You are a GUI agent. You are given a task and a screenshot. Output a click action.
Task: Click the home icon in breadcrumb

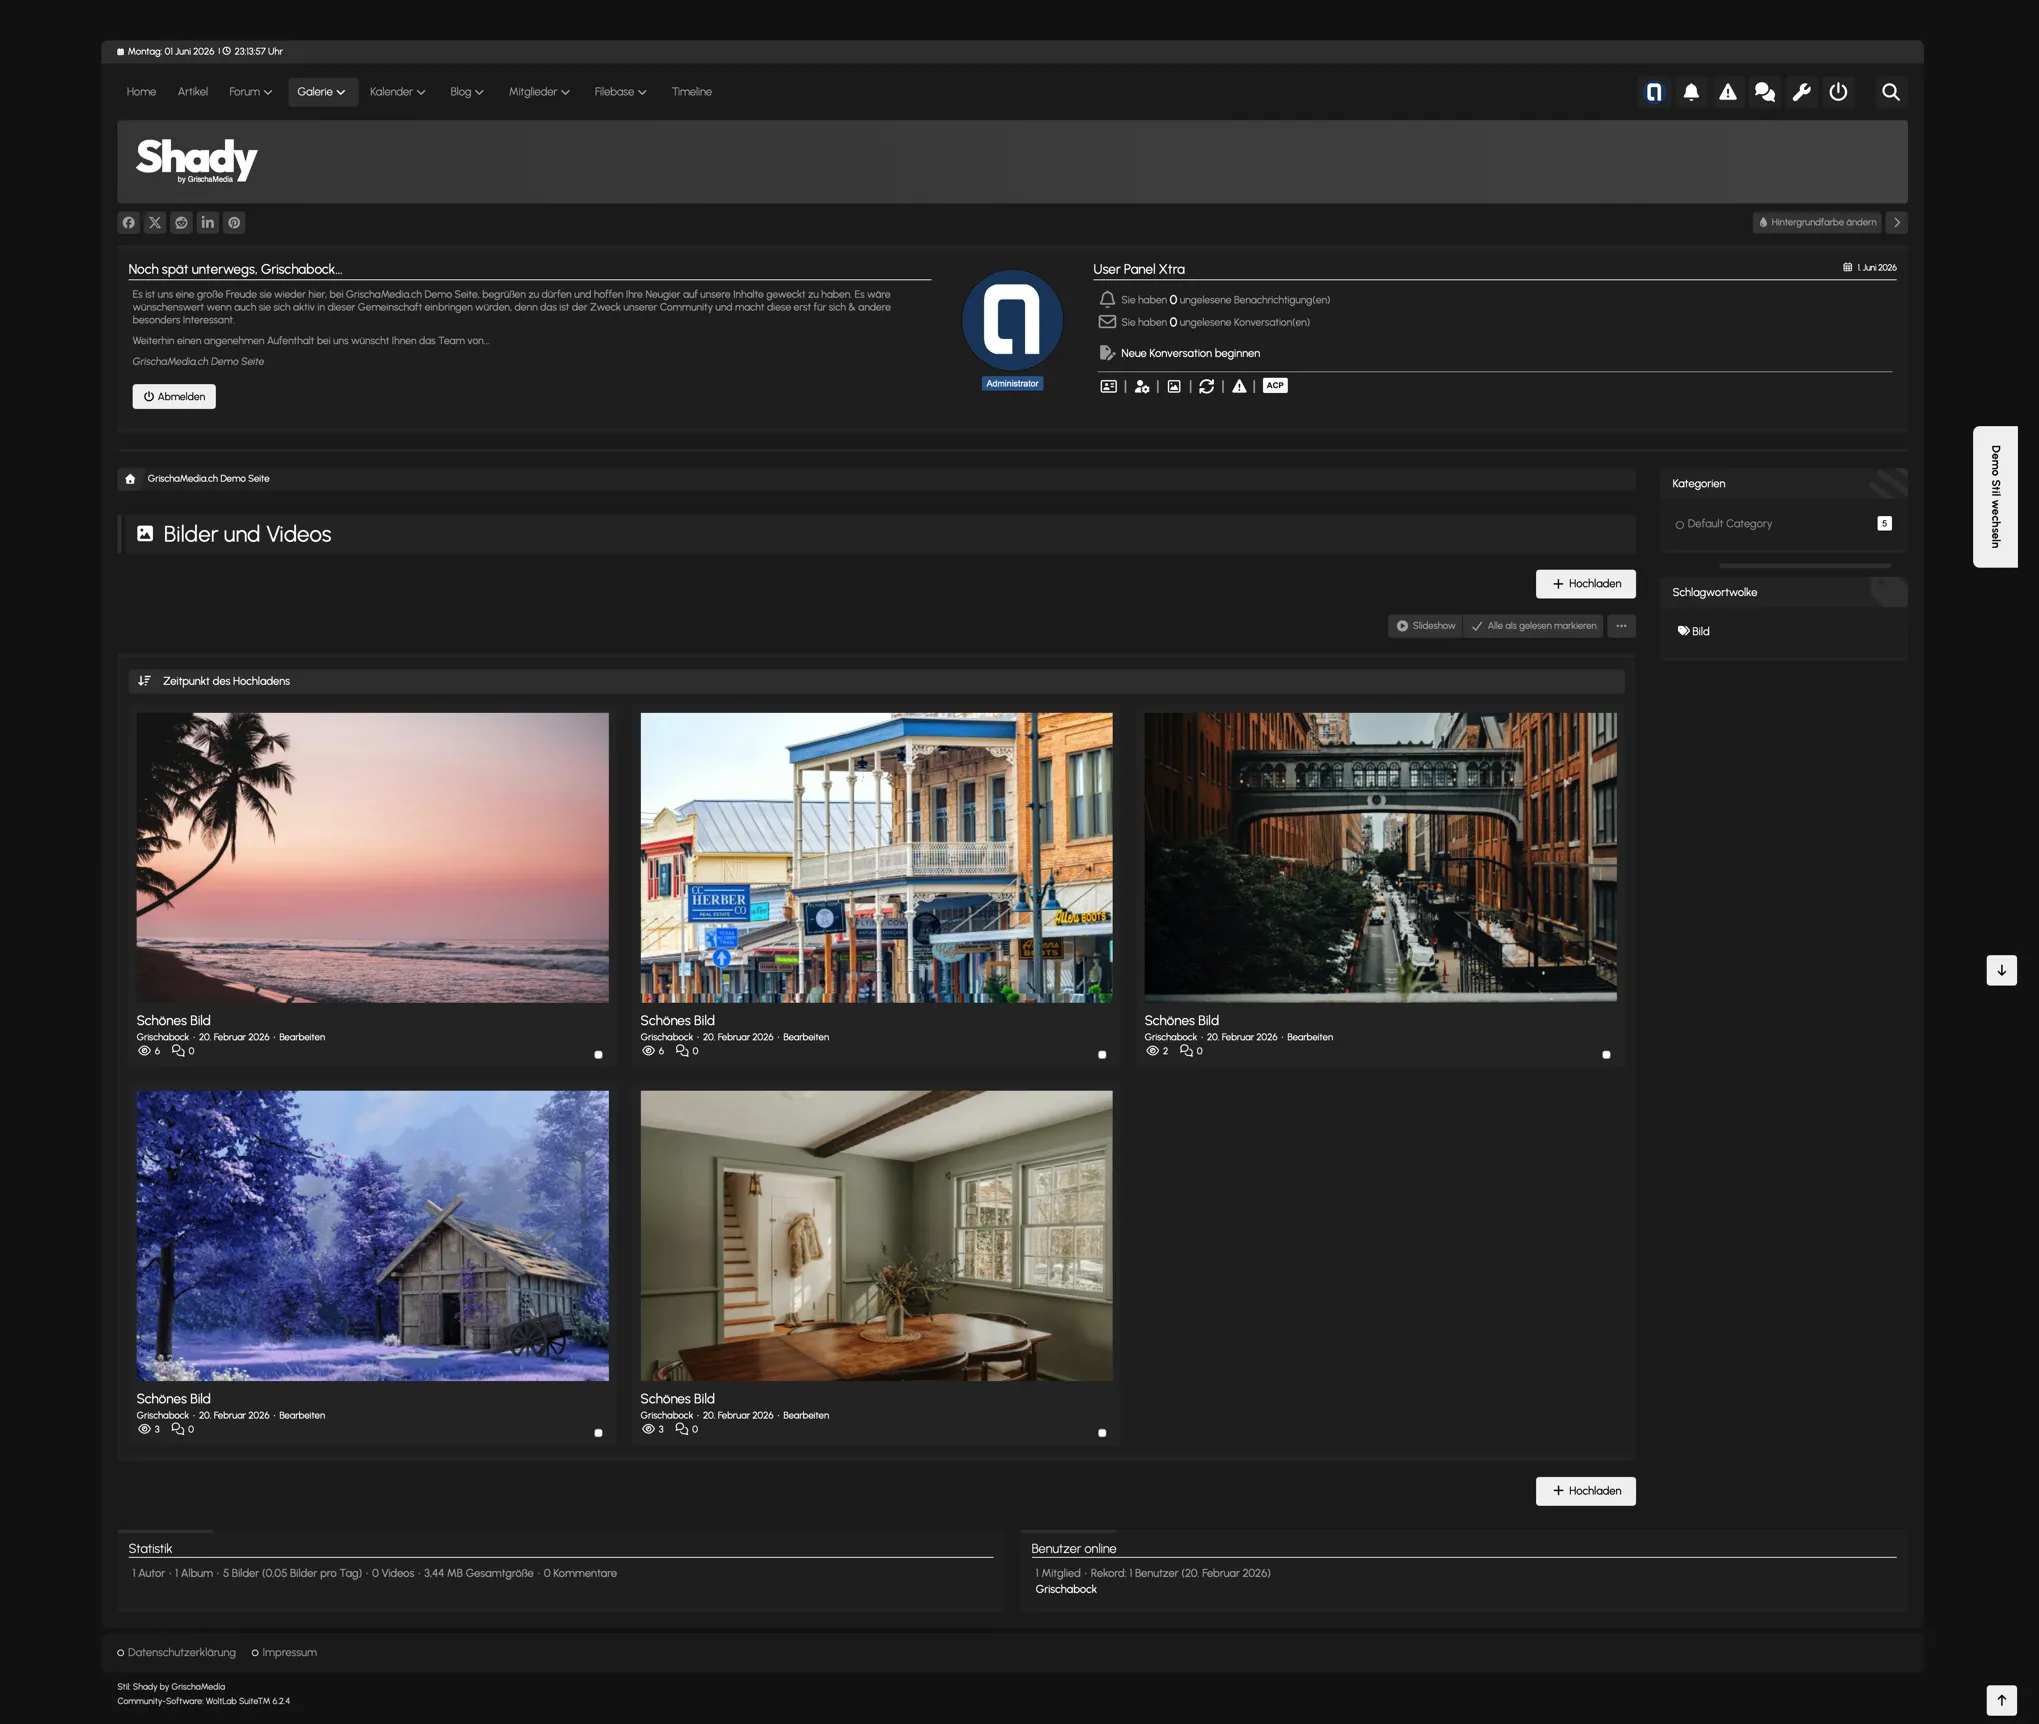130,479
